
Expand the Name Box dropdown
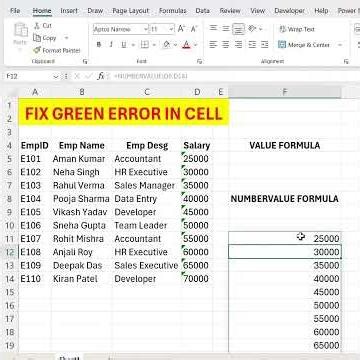click(56, 77)
